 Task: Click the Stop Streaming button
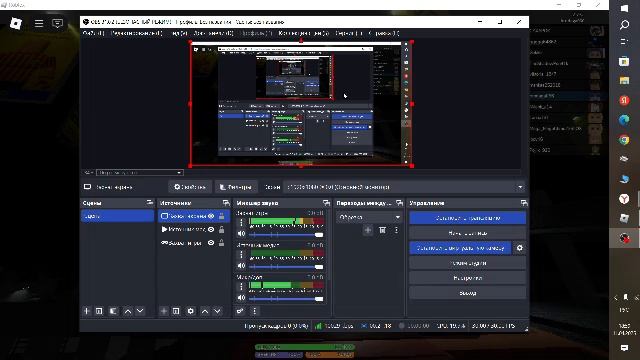(468, 218)
